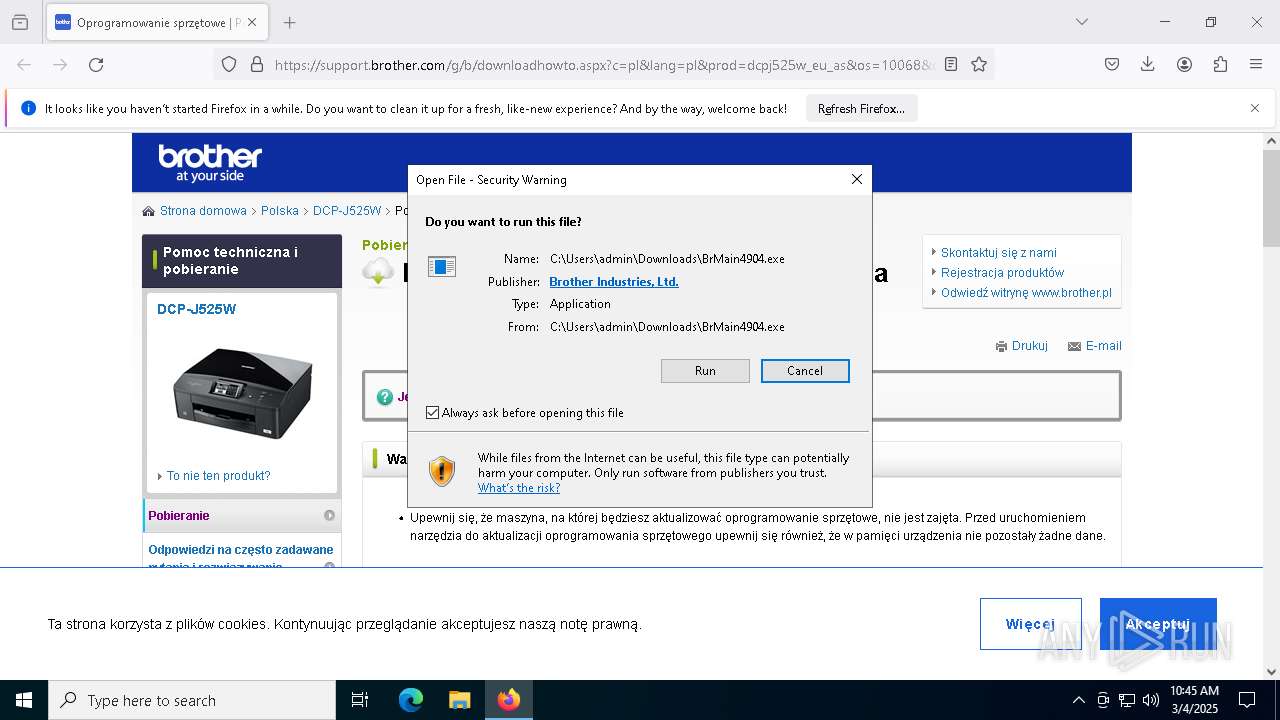This screenshot has width=1280, height=720.
Task: Open the Firefox downloads panel icon
Action: tap(1148, 64)
